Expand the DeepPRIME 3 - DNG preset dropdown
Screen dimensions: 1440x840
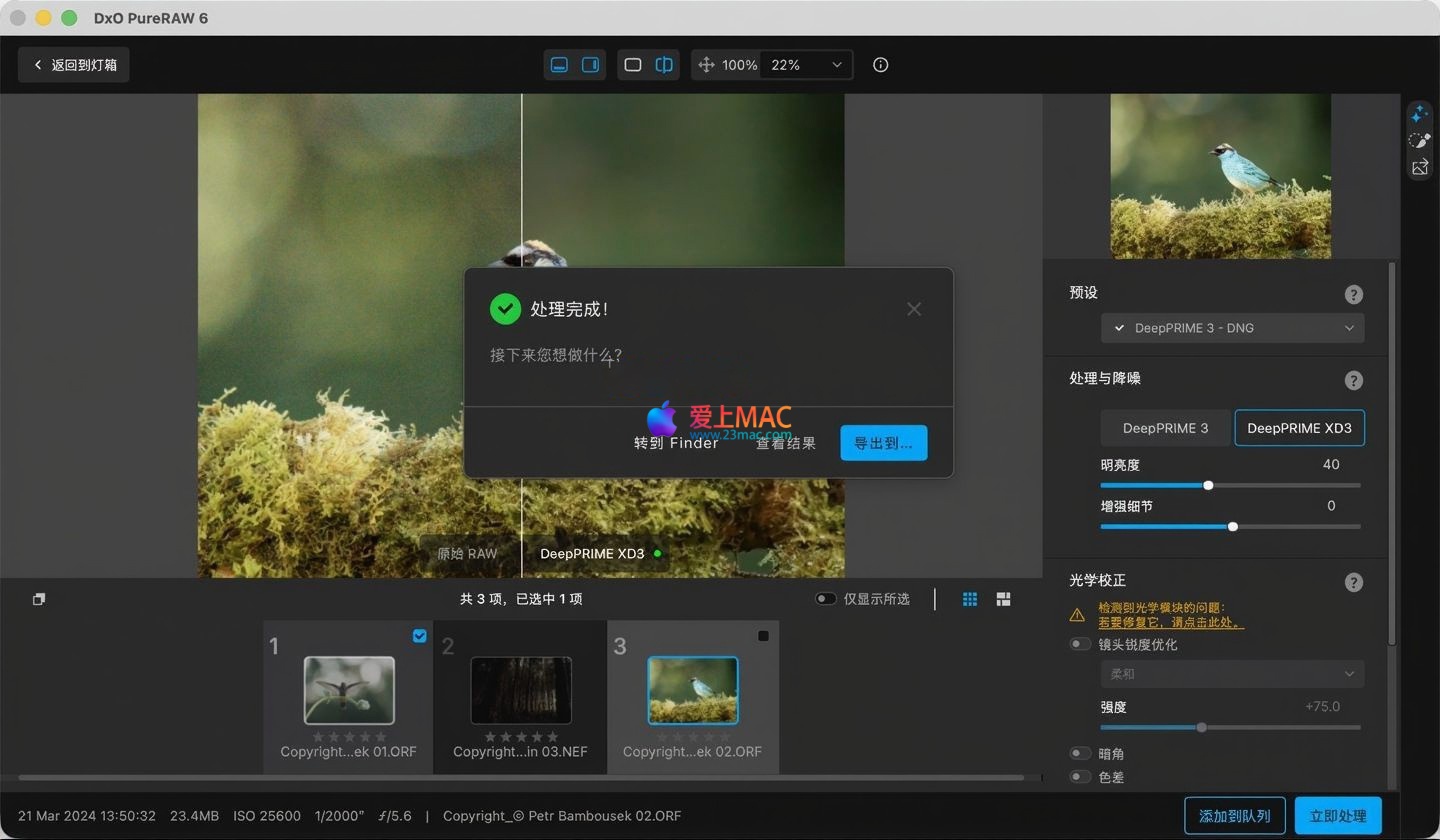(x=1232, y=328)
